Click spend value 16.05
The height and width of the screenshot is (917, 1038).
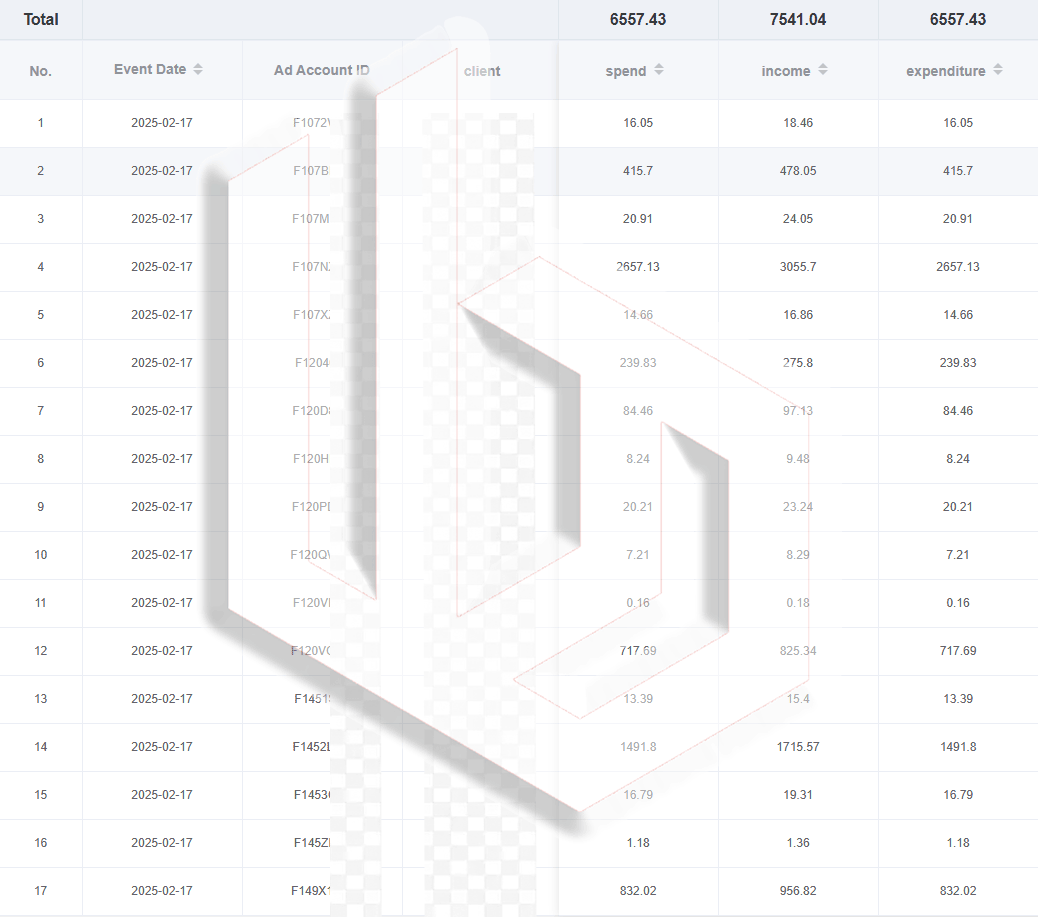(637, 122)
